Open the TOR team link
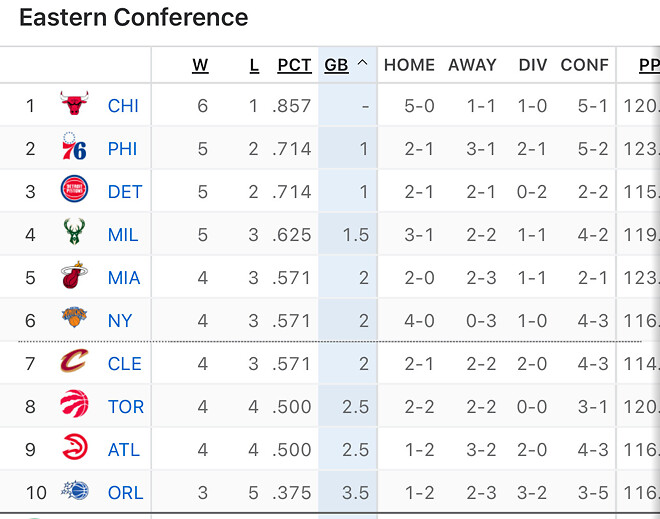This screenshot has width=660, height=519. (x=126, y=407)
